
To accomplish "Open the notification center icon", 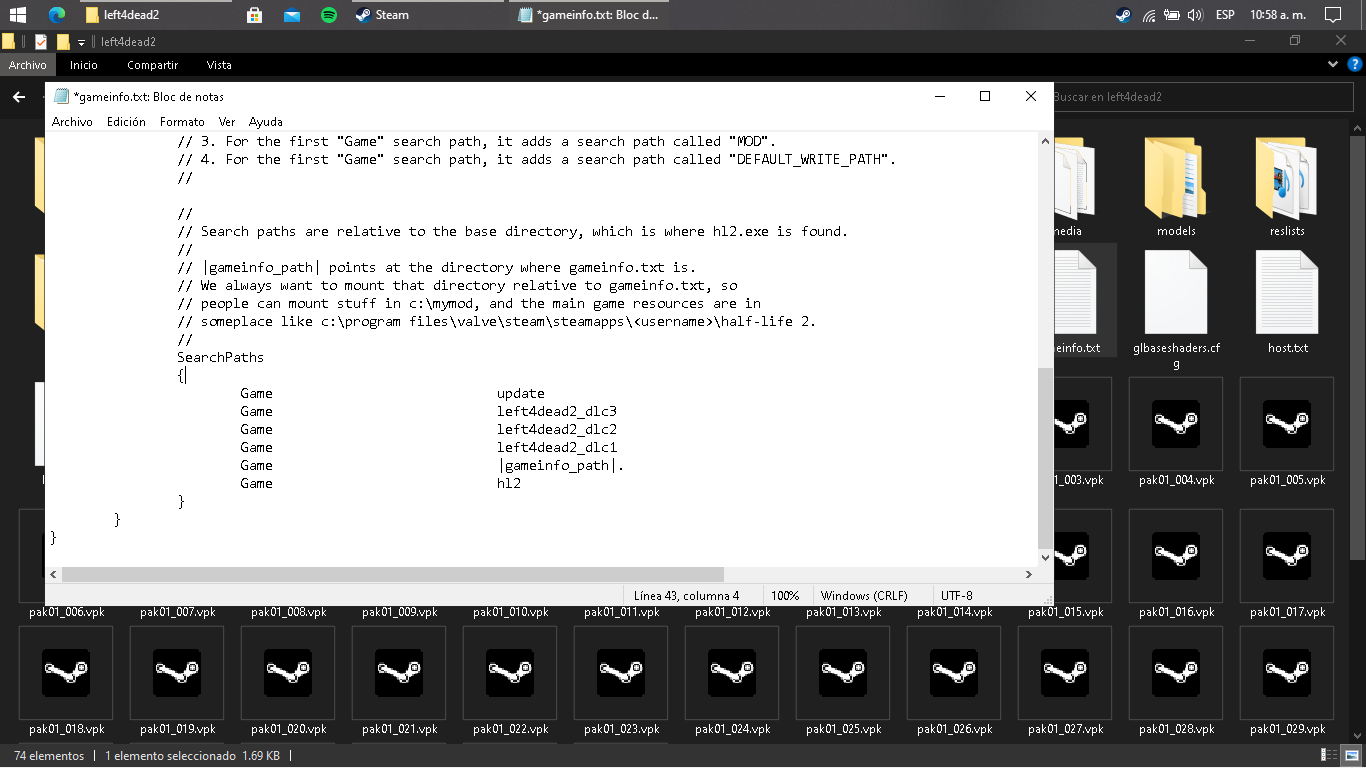I will 1332,15.
